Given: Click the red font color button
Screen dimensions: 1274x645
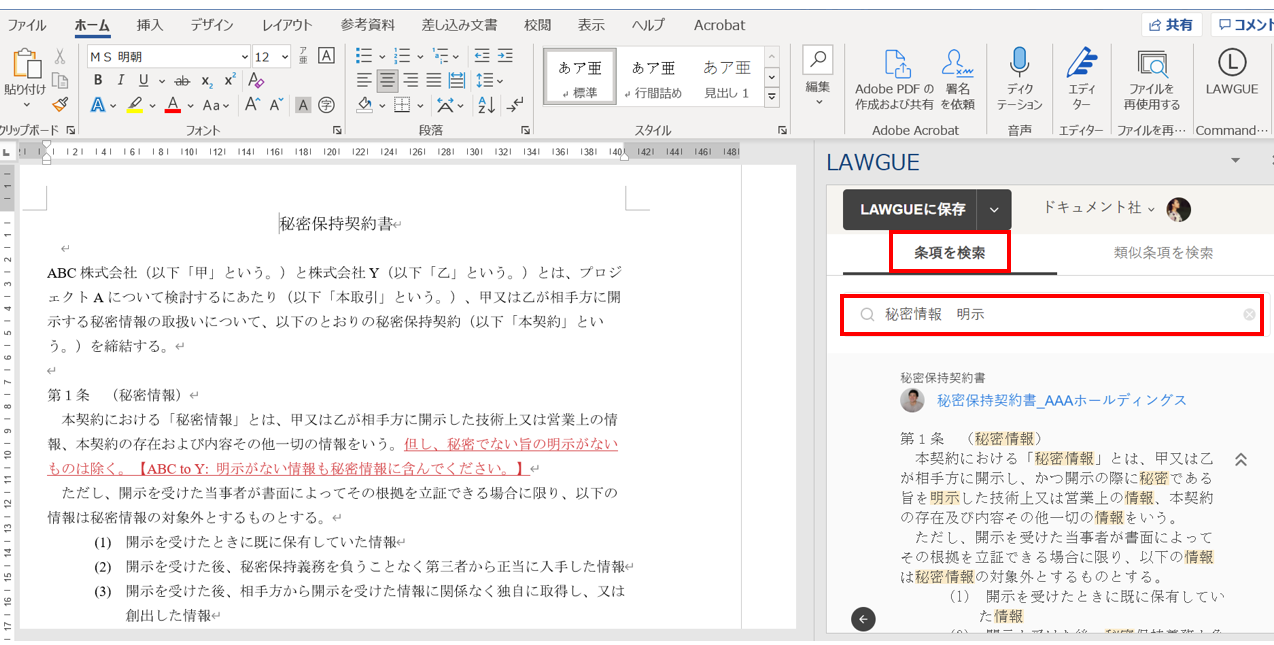Looking at the screenshot, I should coord(172,105).
